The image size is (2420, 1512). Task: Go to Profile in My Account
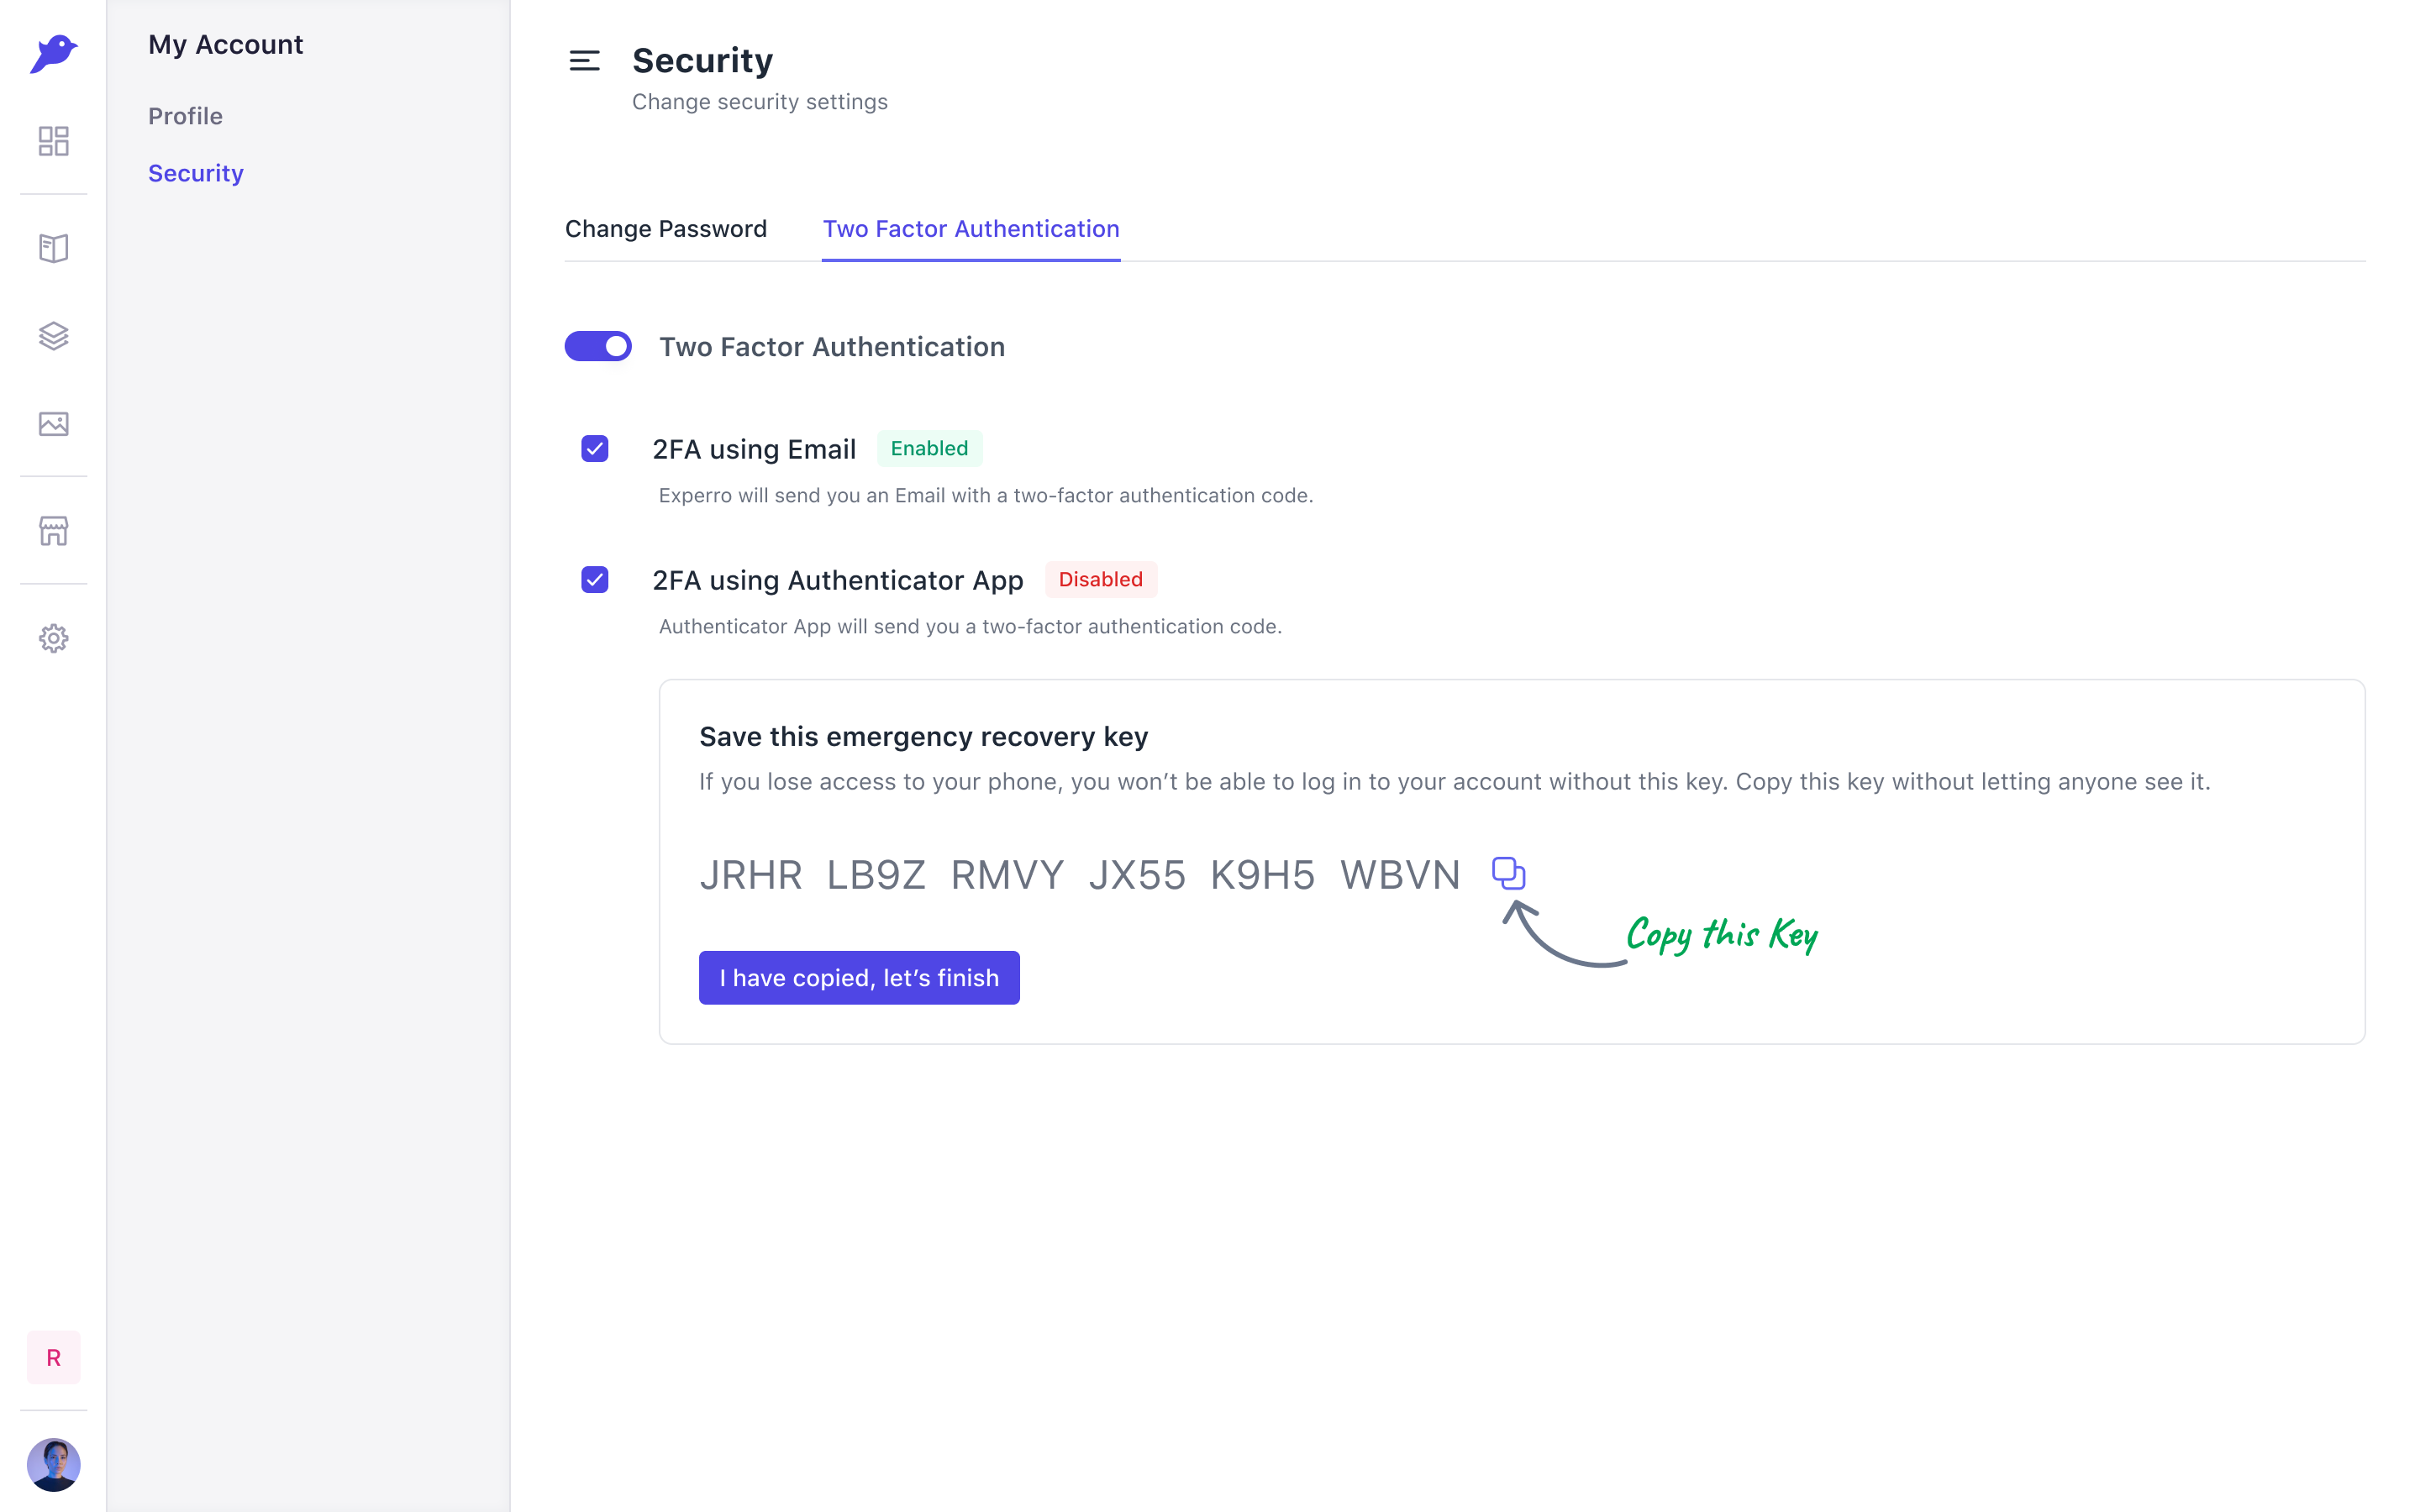pyautogui.click(x=185, y=116)
